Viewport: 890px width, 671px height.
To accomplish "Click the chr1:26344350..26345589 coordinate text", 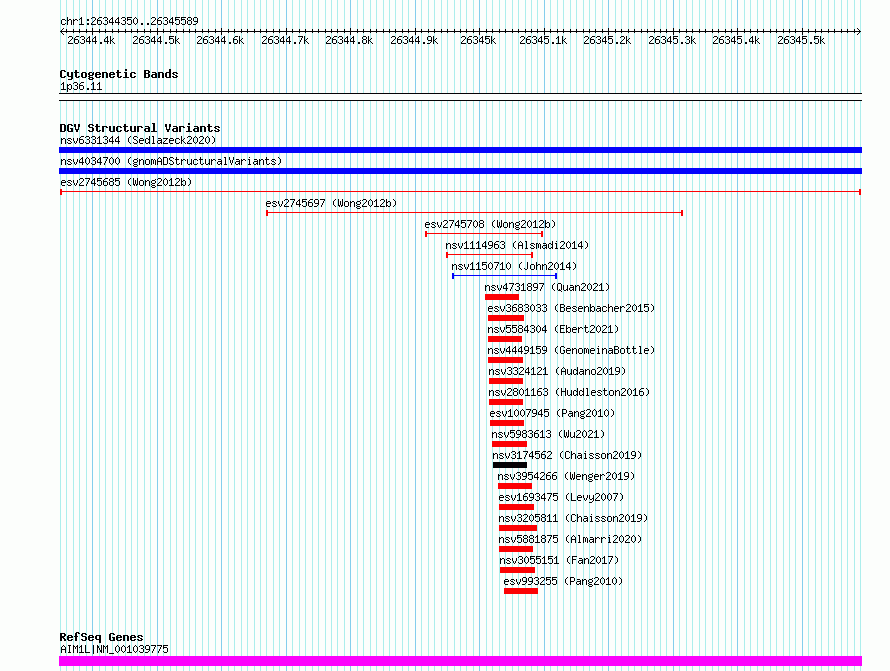I will [129, 21].
